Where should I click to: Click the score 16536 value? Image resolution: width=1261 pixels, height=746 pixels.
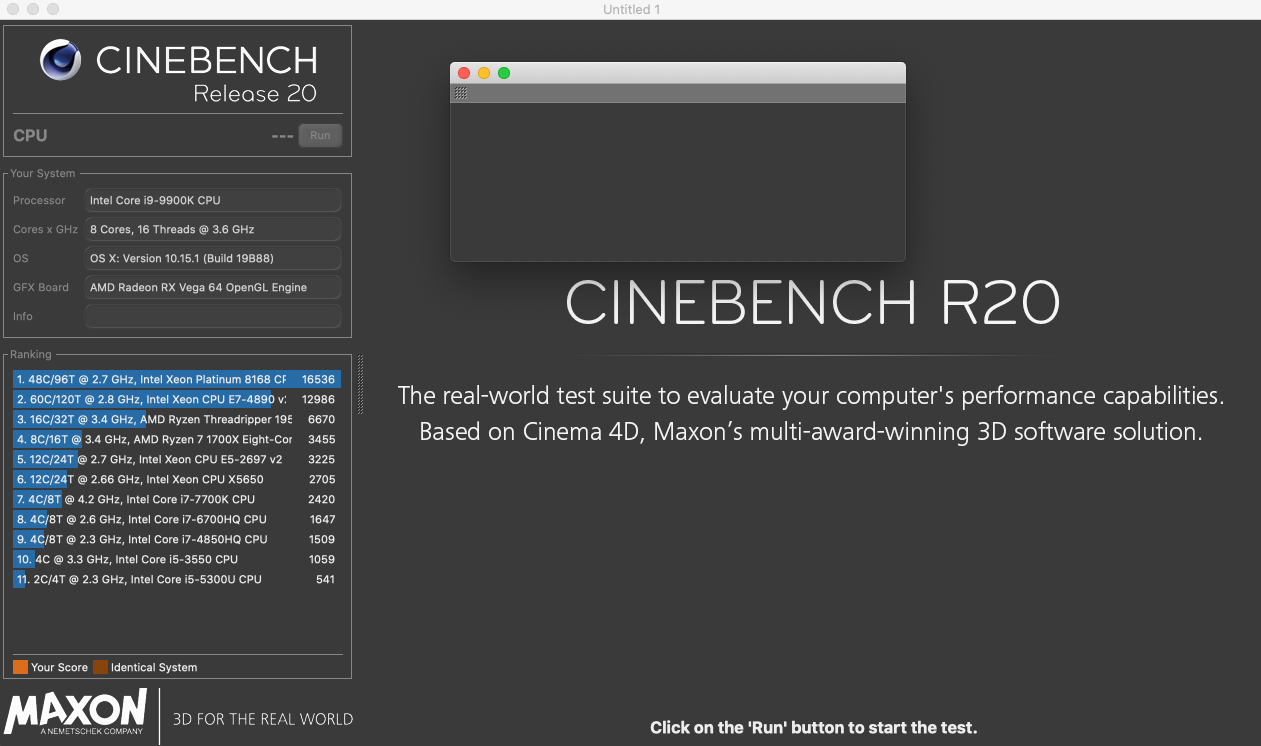coord(318,380)
